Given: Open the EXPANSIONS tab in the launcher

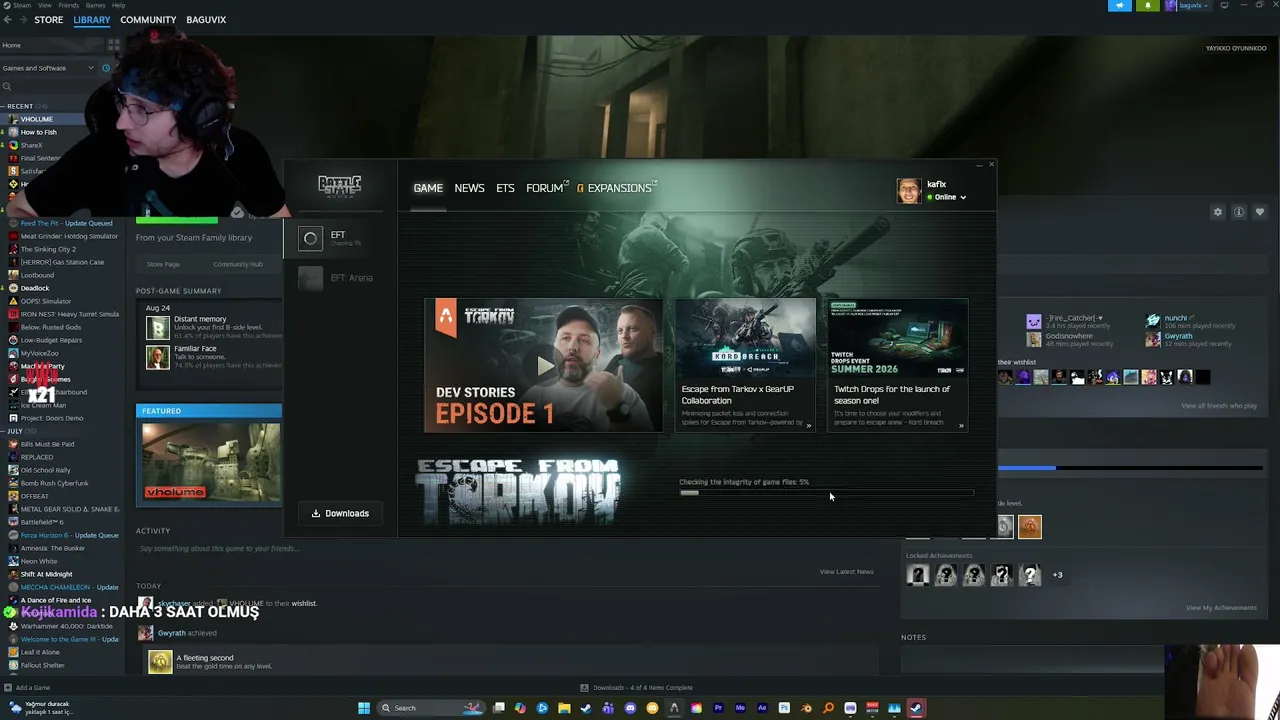Looking at the screenshot, I should coord(617,188).
